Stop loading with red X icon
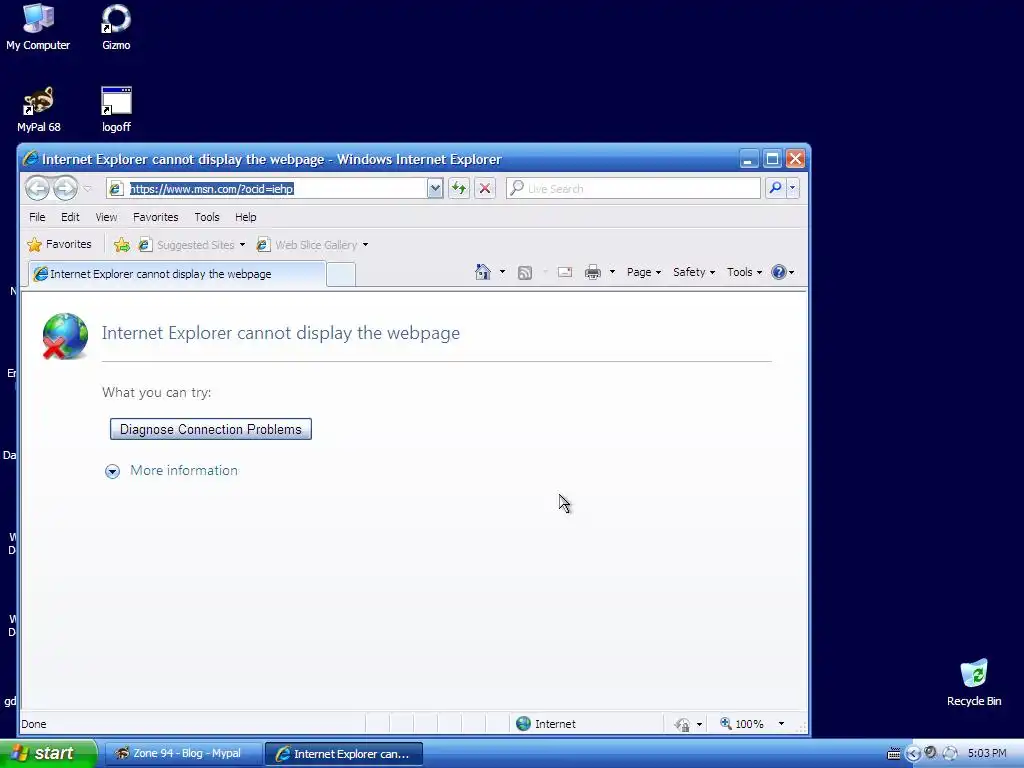Screen dimensions: 1024x768 tap(485, 189)
